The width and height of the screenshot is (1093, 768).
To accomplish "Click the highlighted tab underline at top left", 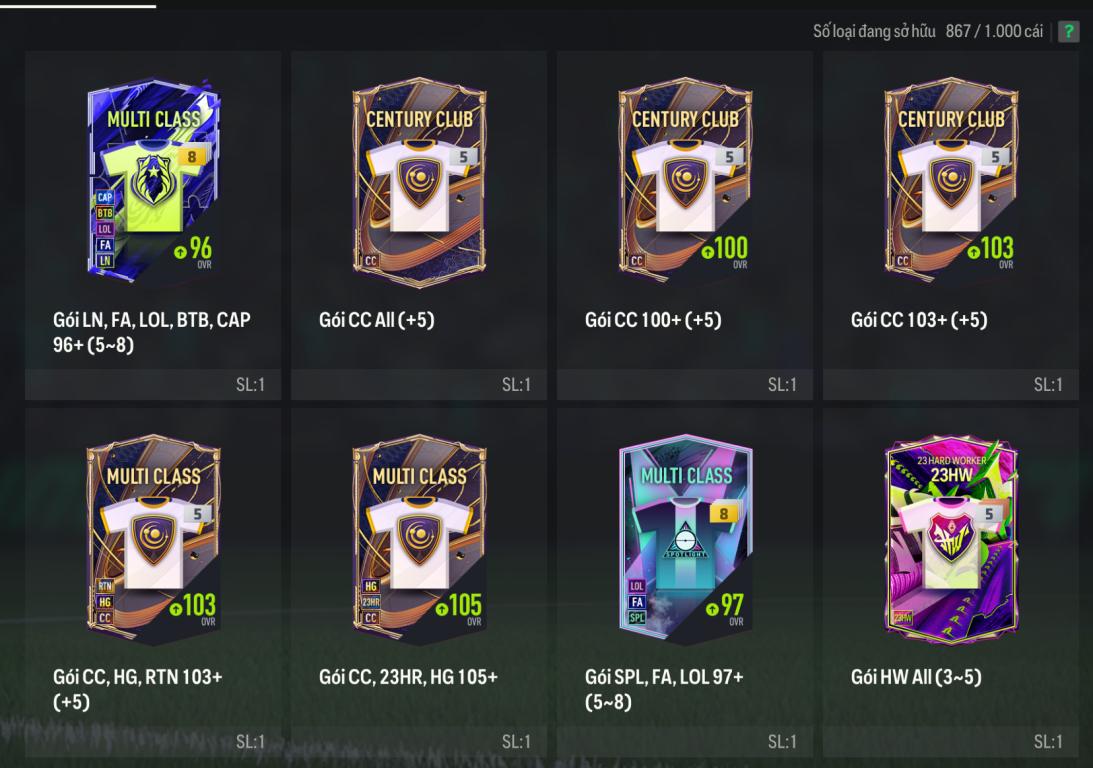I will (x=78, y=5).
